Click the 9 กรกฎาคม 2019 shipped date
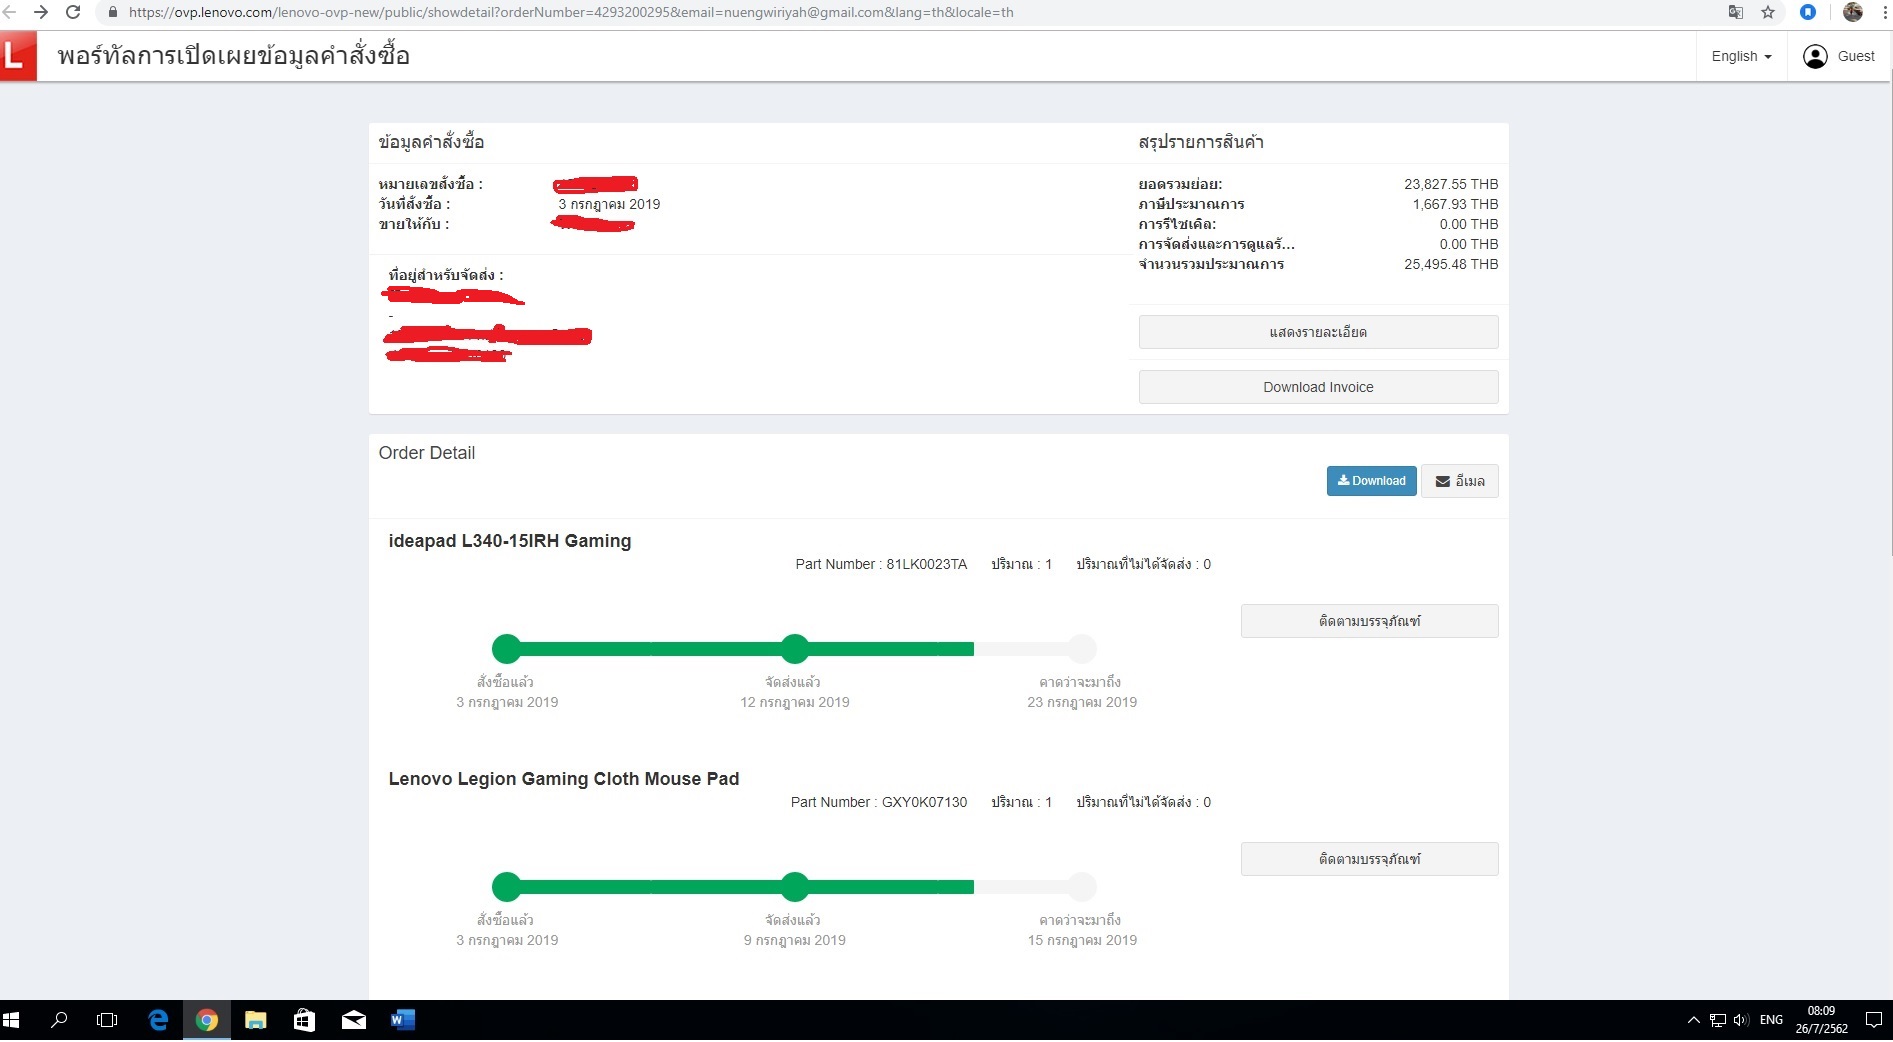 (795, 940)
